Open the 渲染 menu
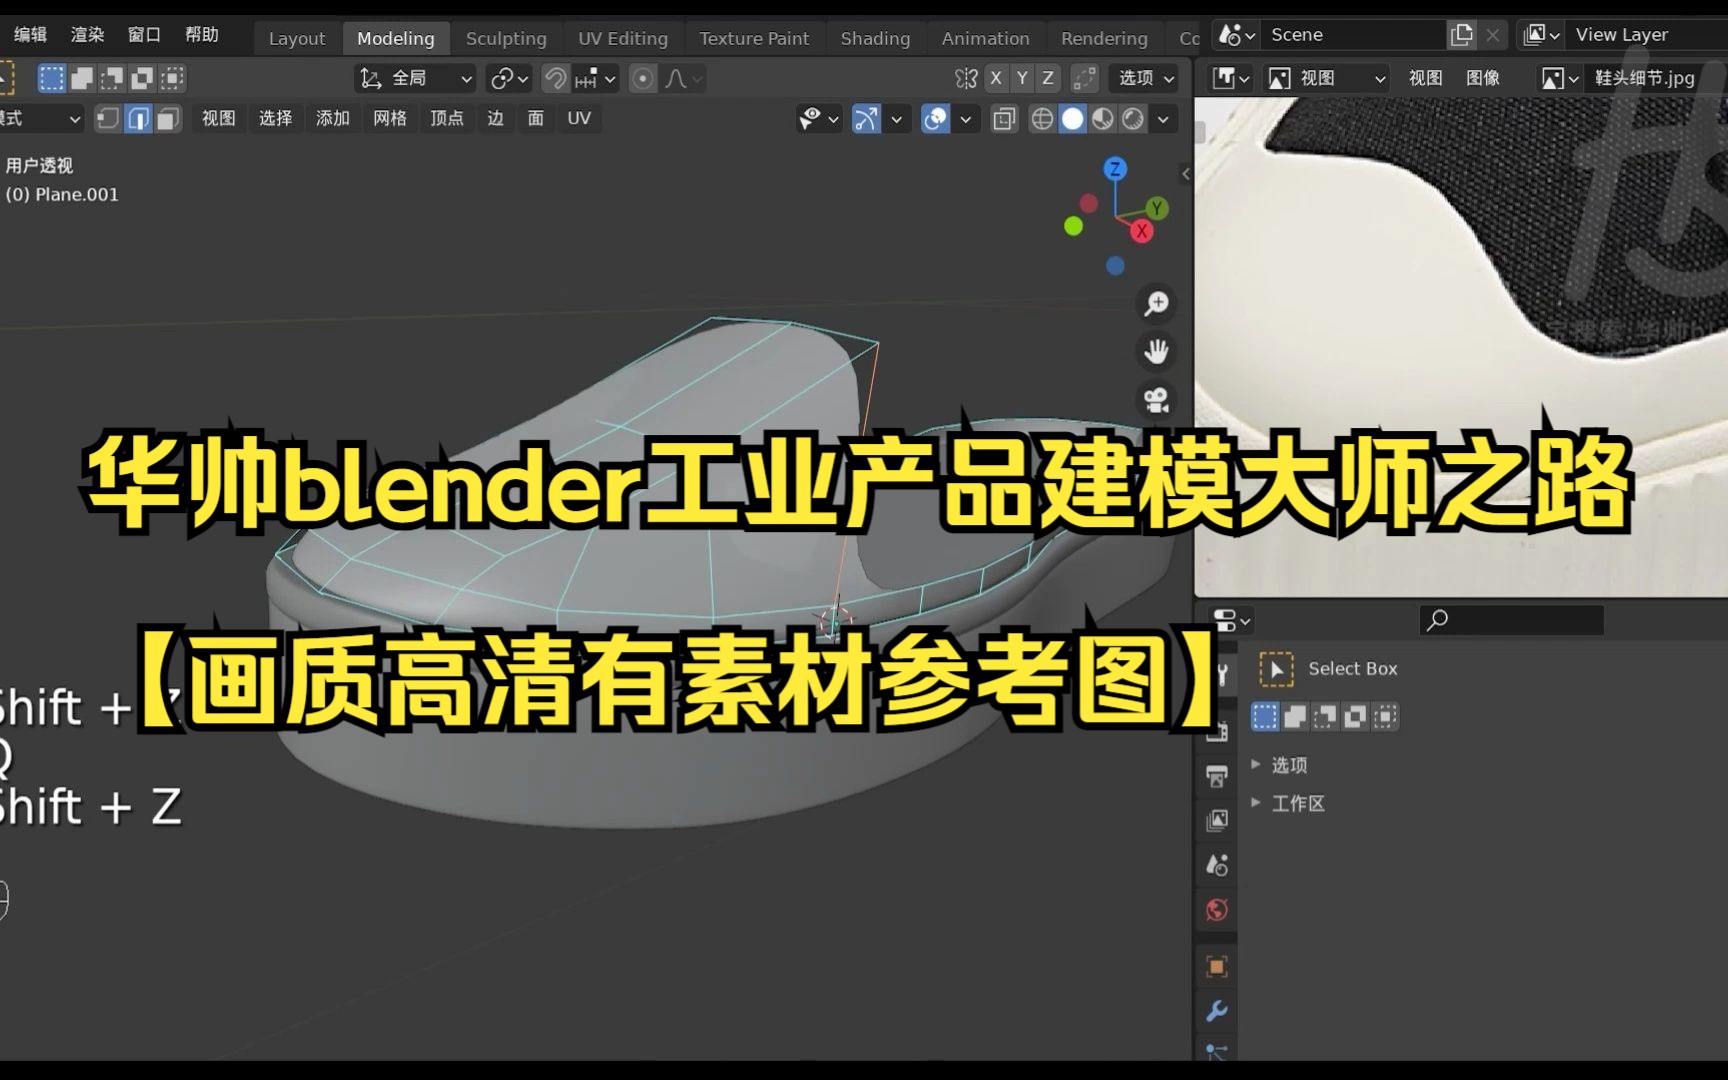Viewport: 1728px width, 1080px height. pos(87,35)
